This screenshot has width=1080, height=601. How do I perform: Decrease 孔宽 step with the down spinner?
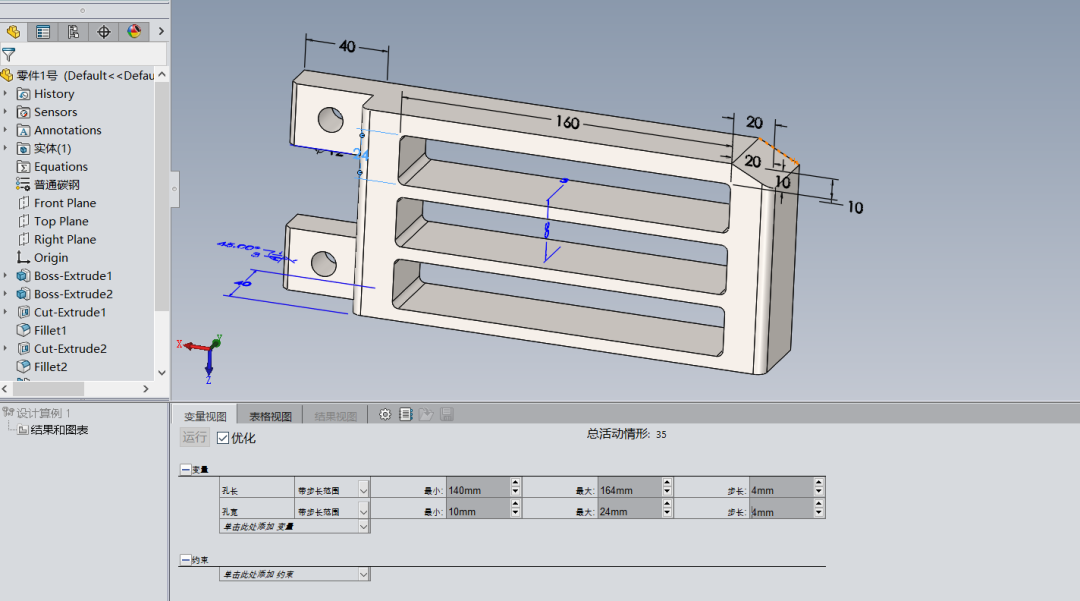coord(818,514)
